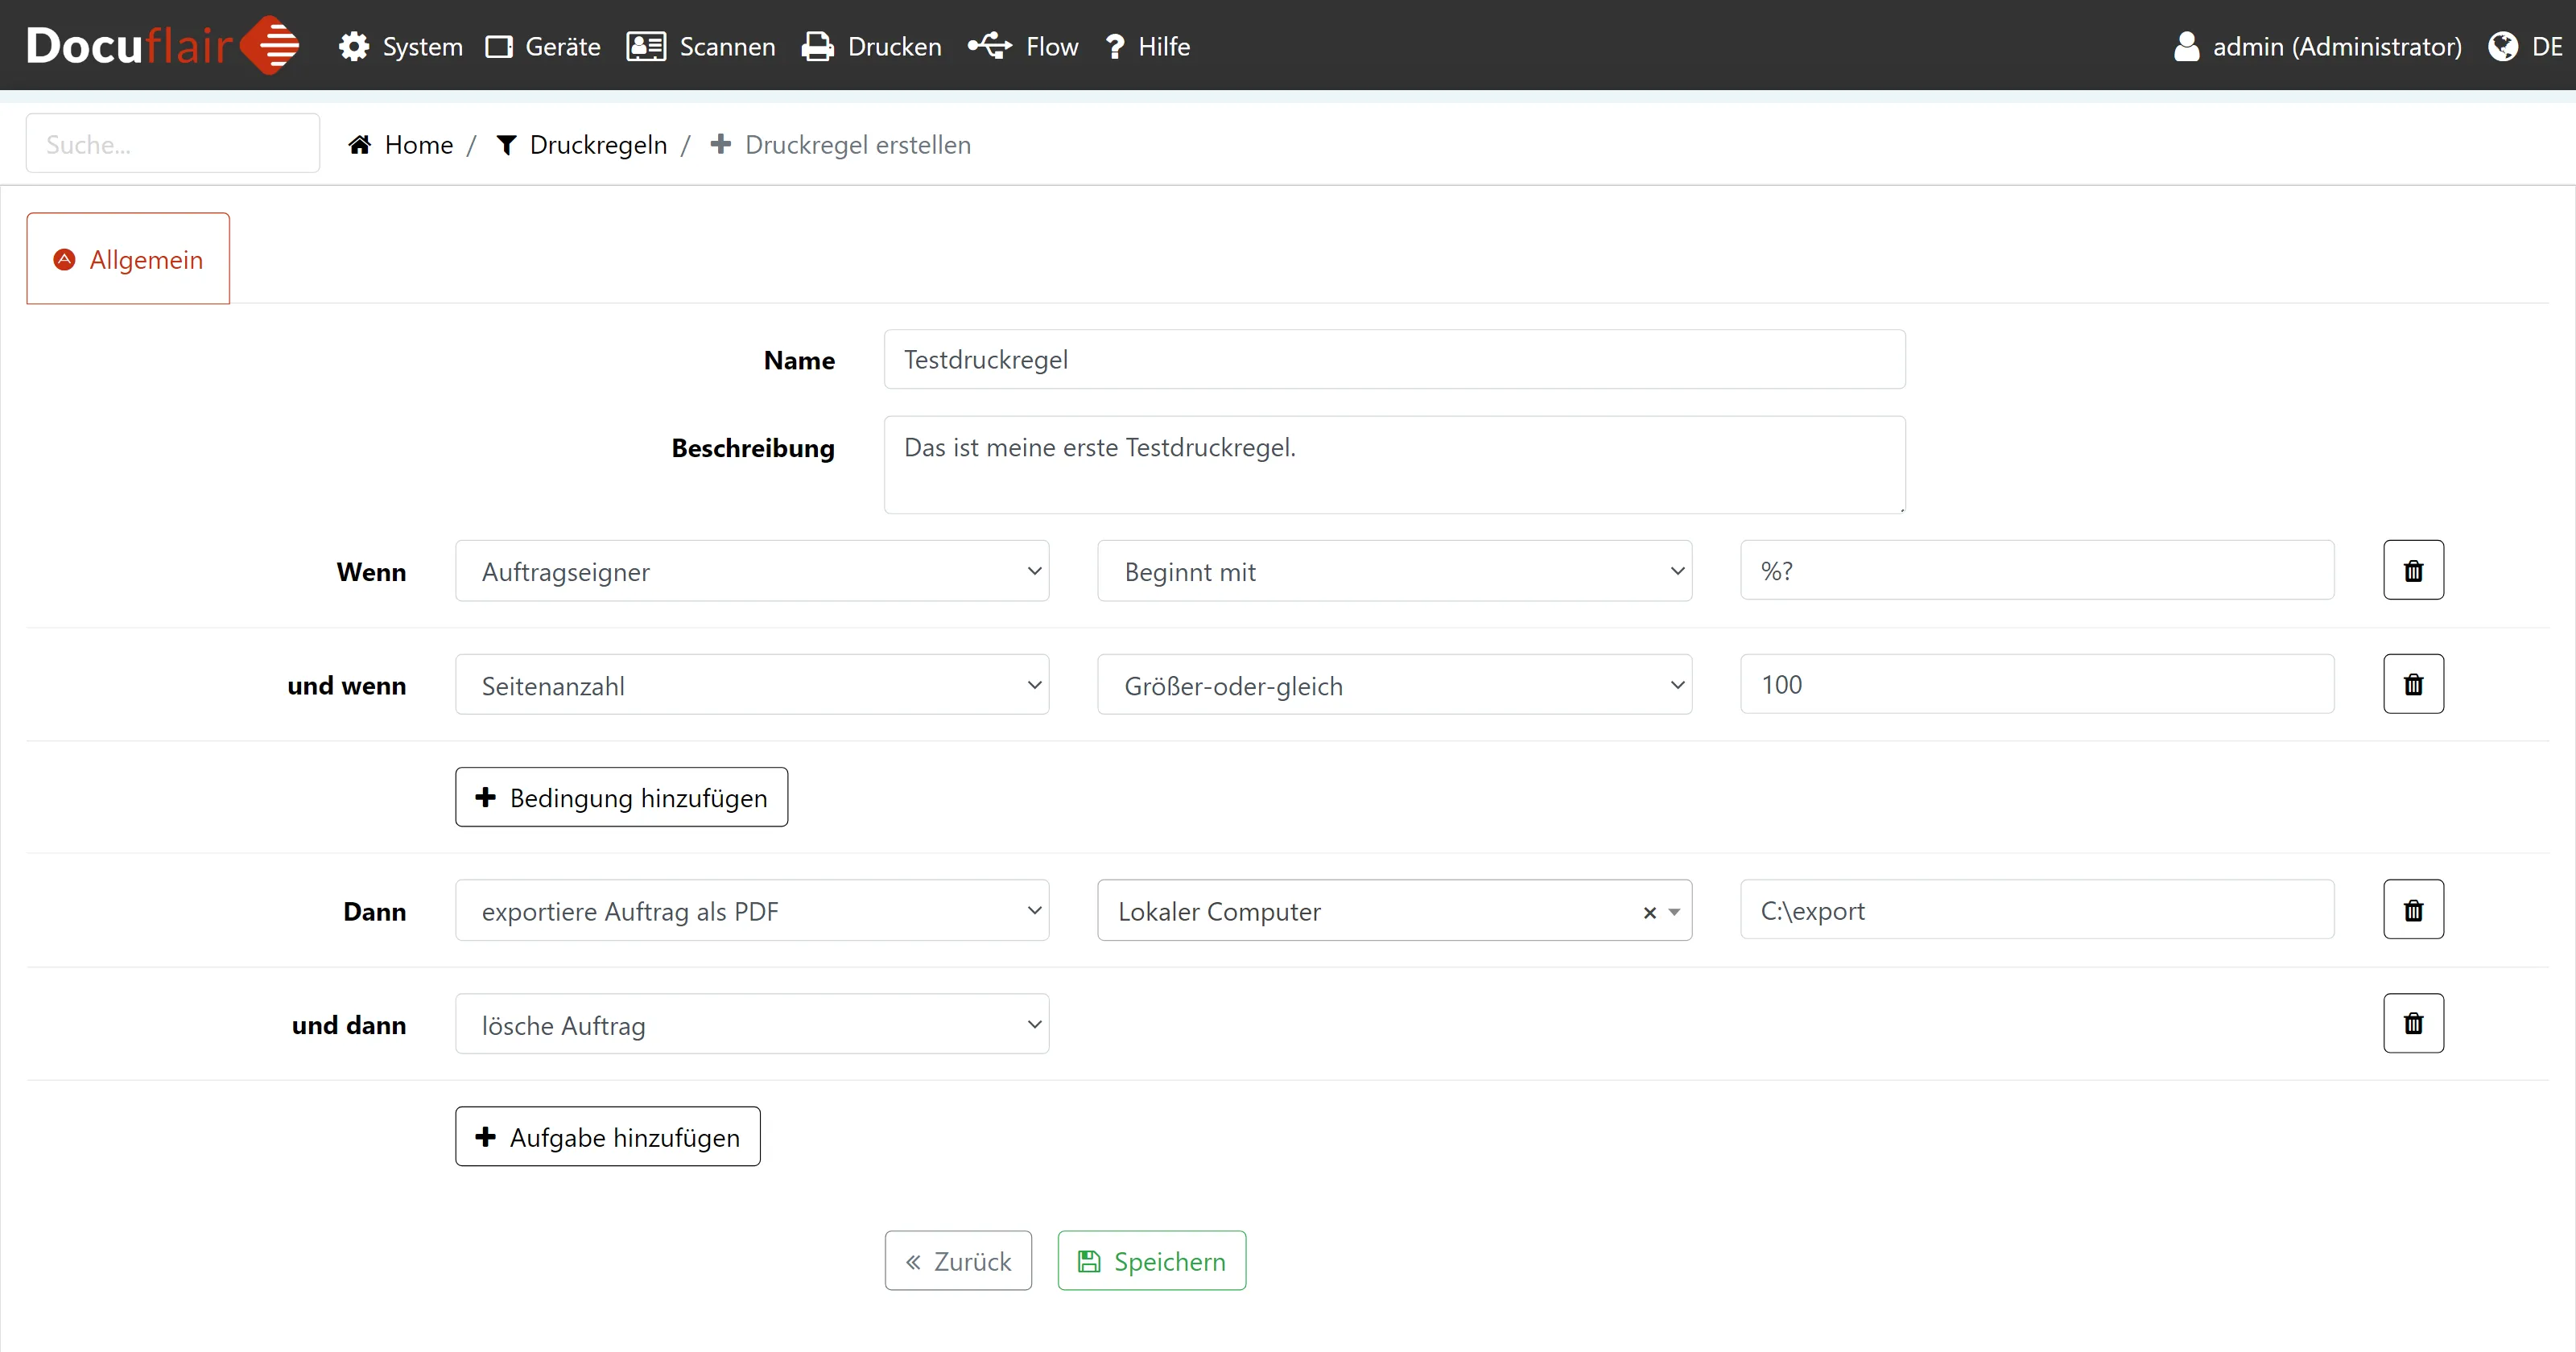Remove the PDF export action via trash icon

[2412, 910]
